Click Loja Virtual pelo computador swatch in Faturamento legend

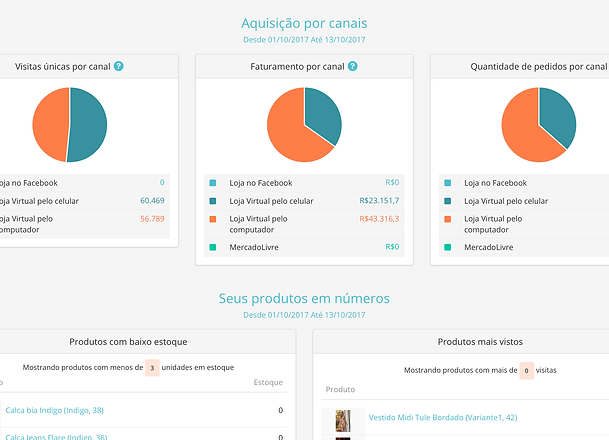pos(213,219)
